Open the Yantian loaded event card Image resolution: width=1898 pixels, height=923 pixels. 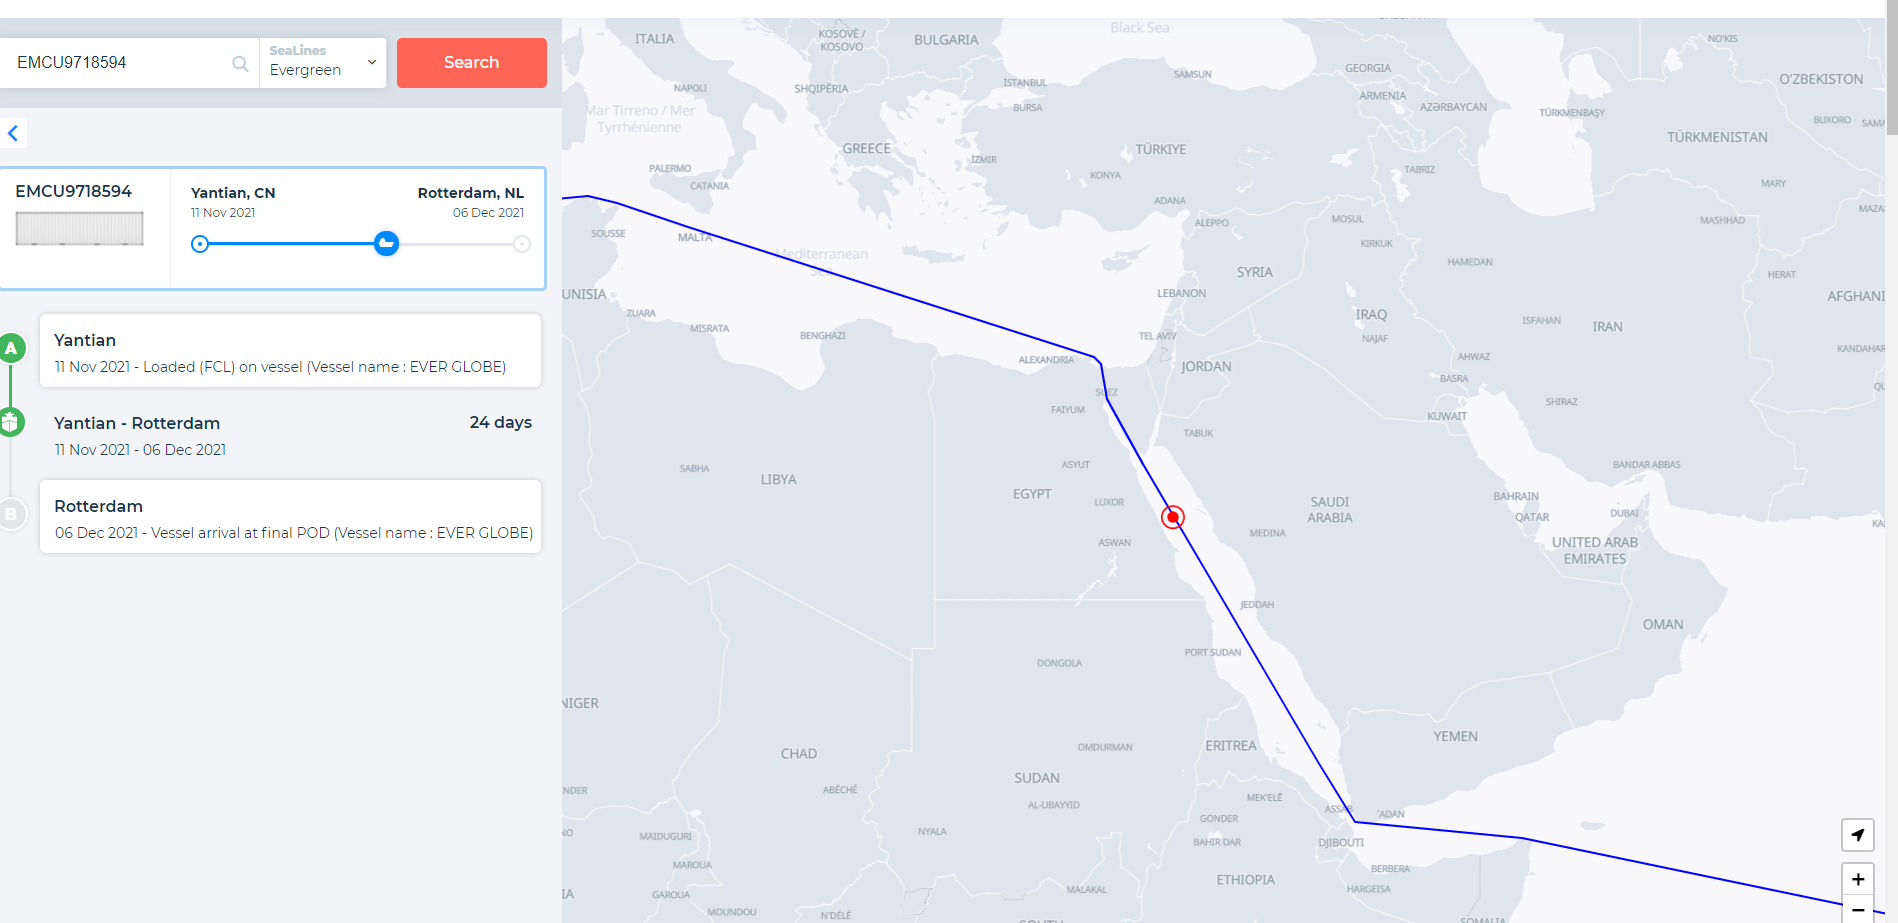click(290, 351)
